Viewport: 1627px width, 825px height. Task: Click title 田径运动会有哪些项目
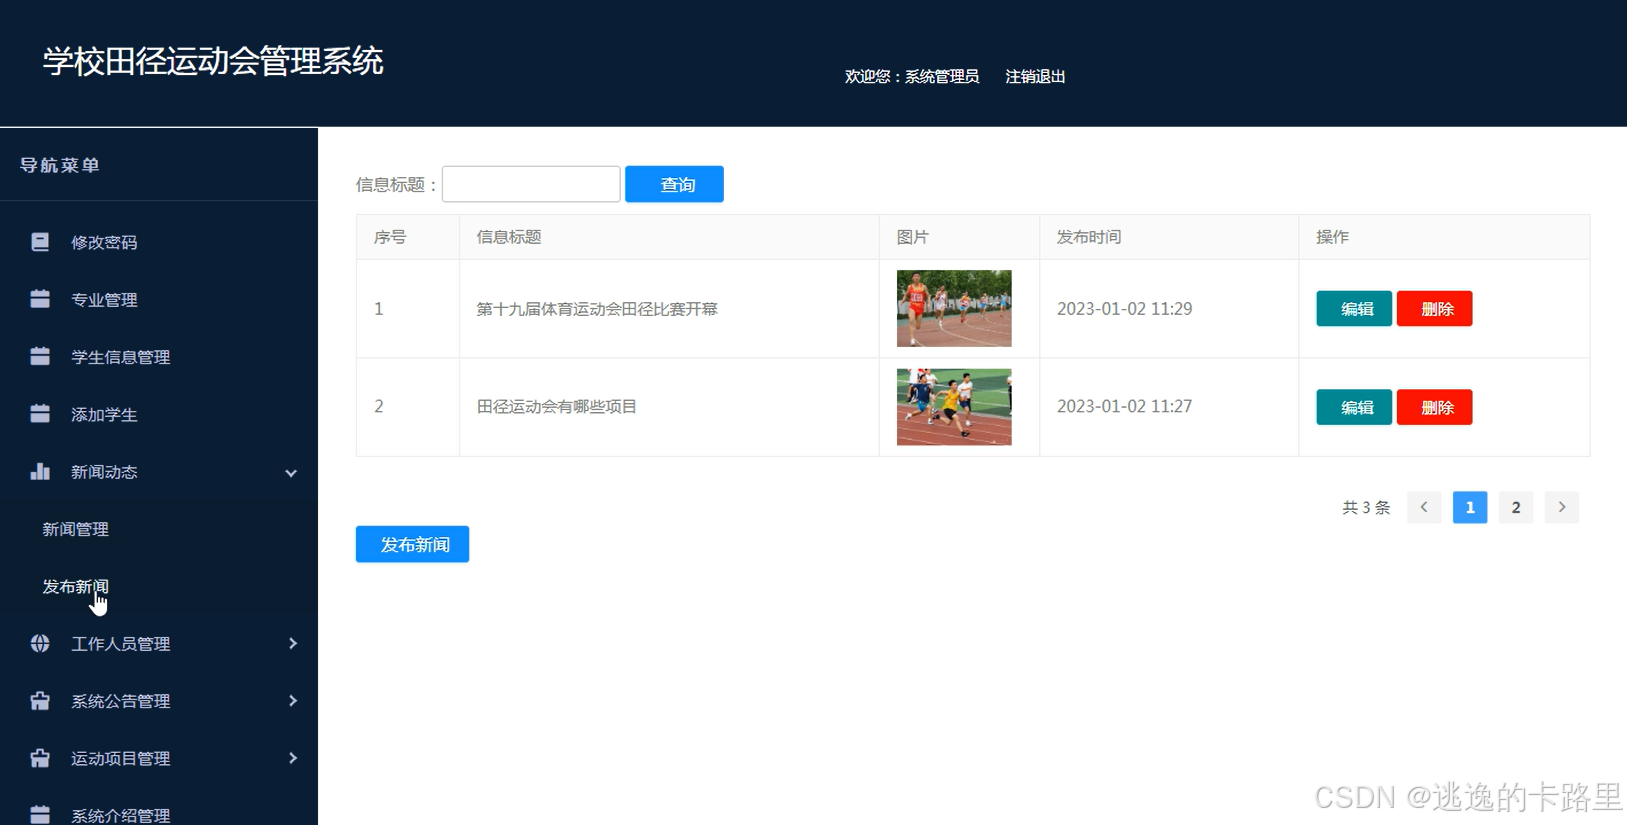click(x=557, y=406)
